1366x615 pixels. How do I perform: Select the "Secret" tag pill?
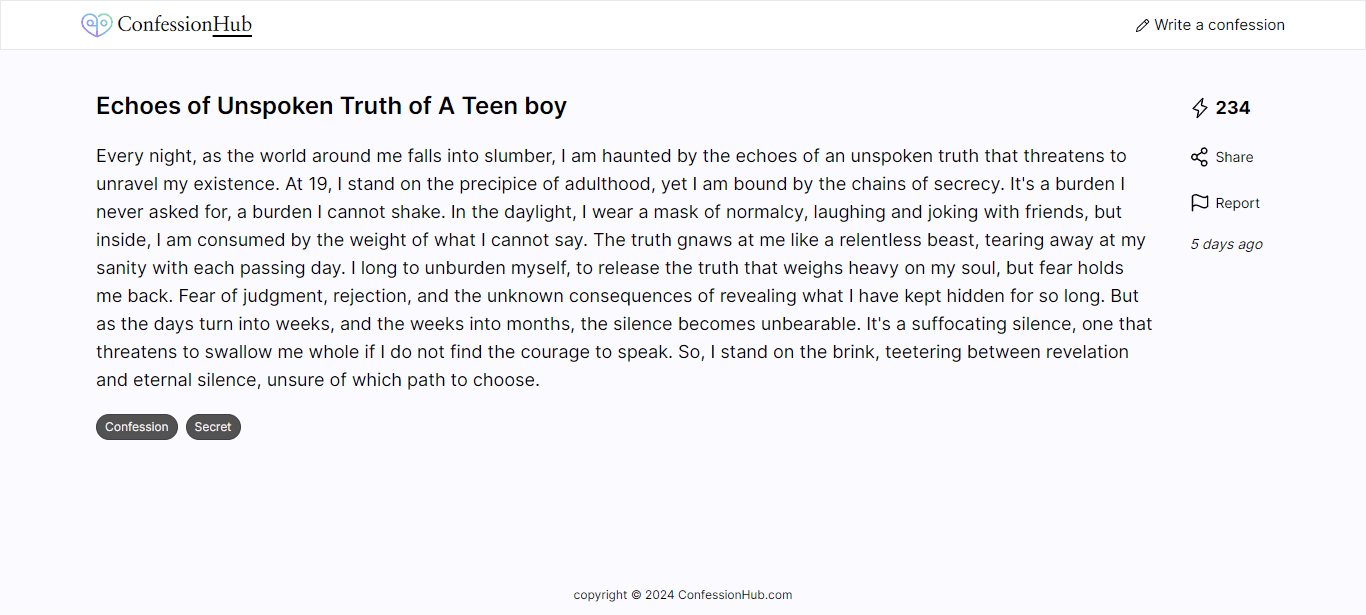pyautogui.click(x=213, y=427)
